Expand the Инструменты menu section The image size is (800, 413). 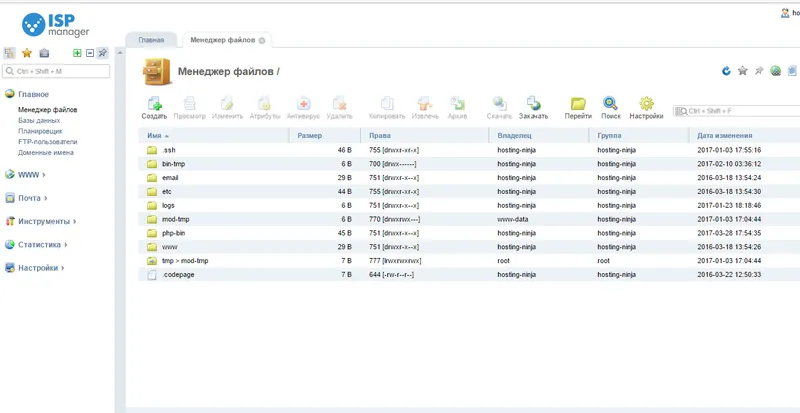click(41, 222)
